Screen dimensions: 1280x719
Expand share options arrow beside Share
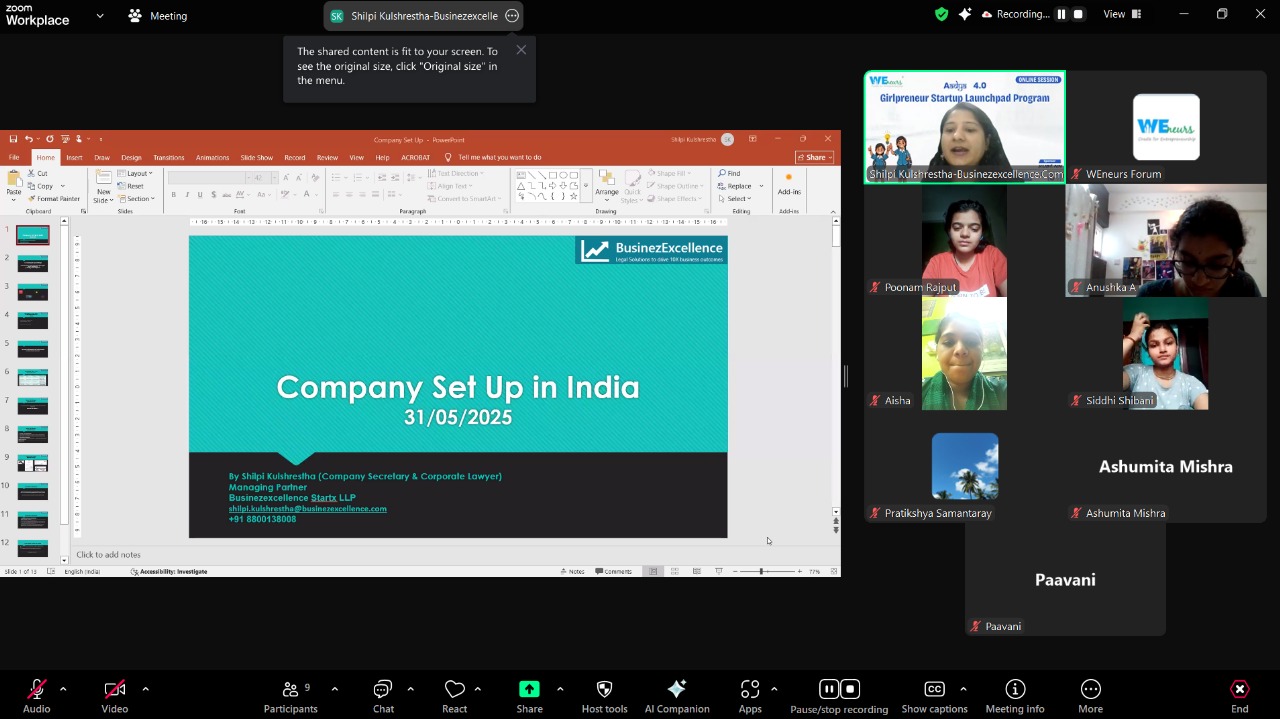point(559,689)
